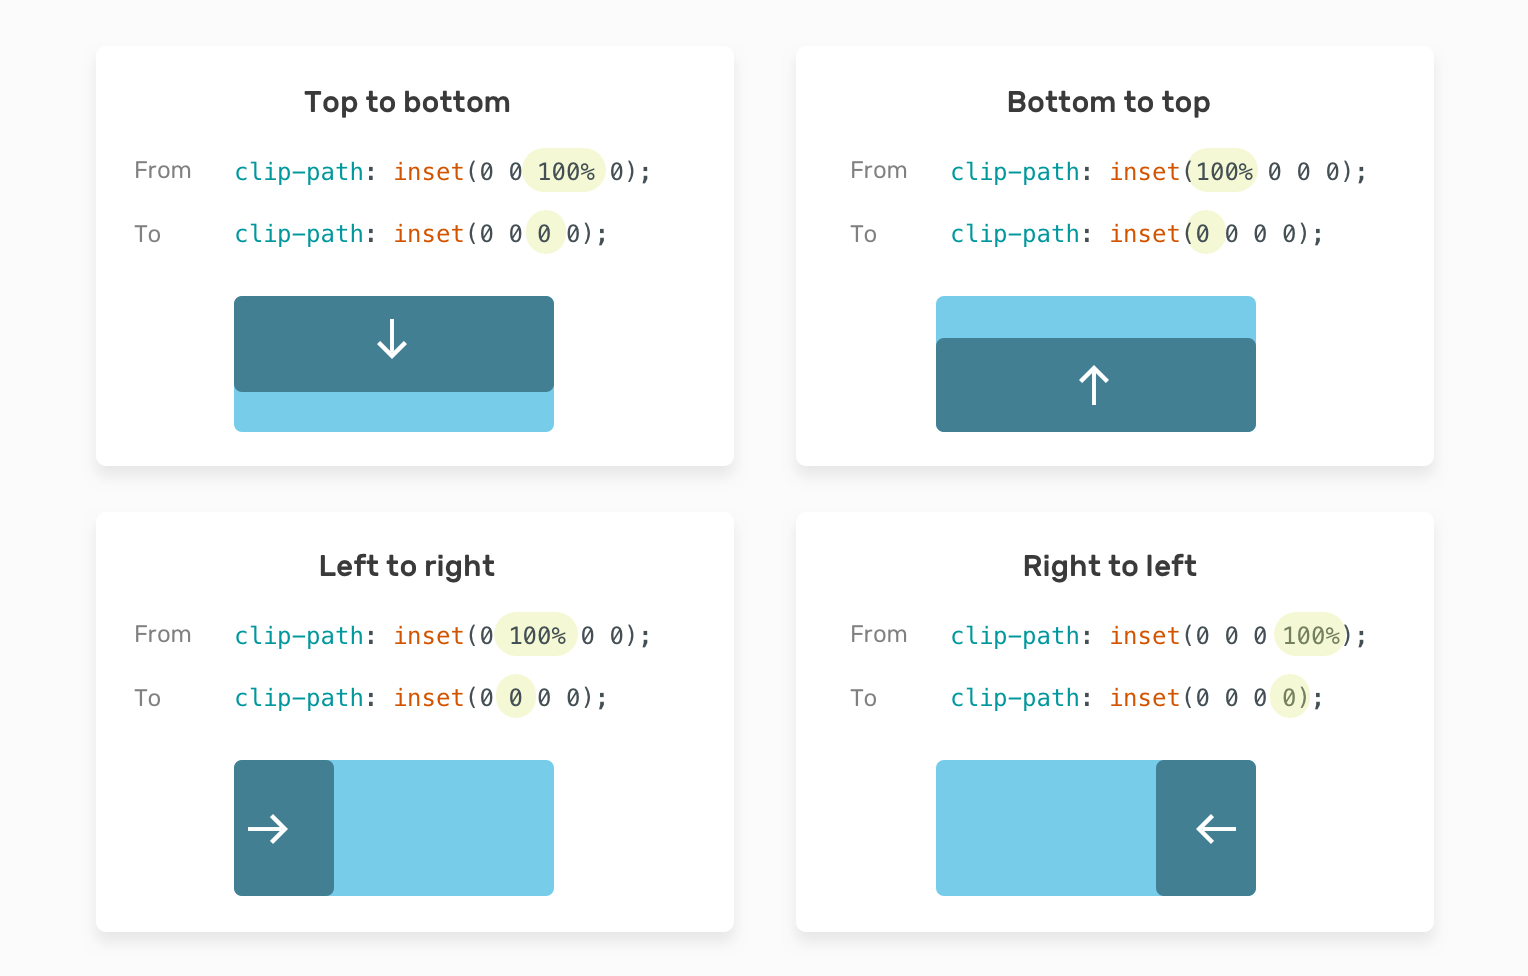This screenshot has width=1528, height=976.
Task: Click highlighted 100% in Right to left From code
Action: click(1310, 636)
